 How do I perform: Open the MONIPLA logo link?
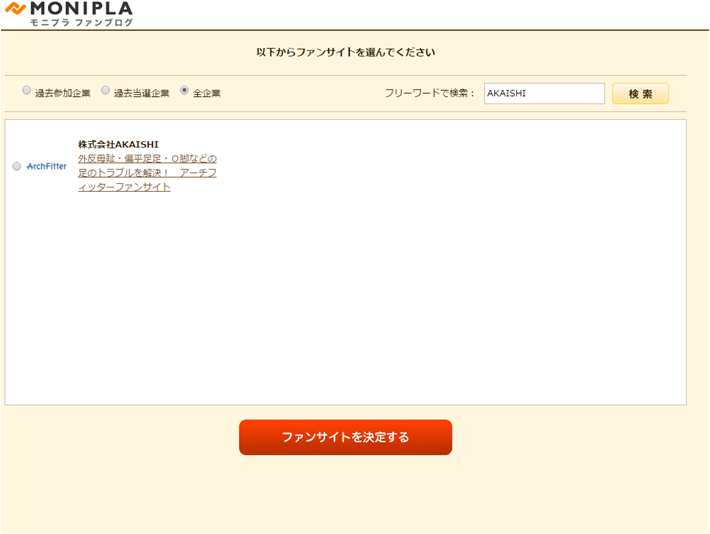coord(69,14)
